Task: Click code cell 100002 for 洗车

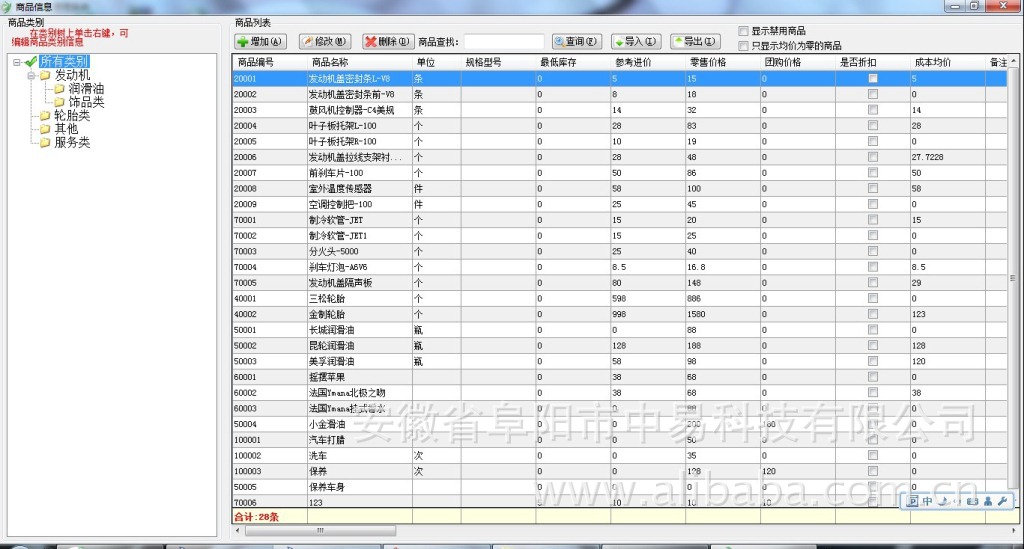Action: click(270, 456)
